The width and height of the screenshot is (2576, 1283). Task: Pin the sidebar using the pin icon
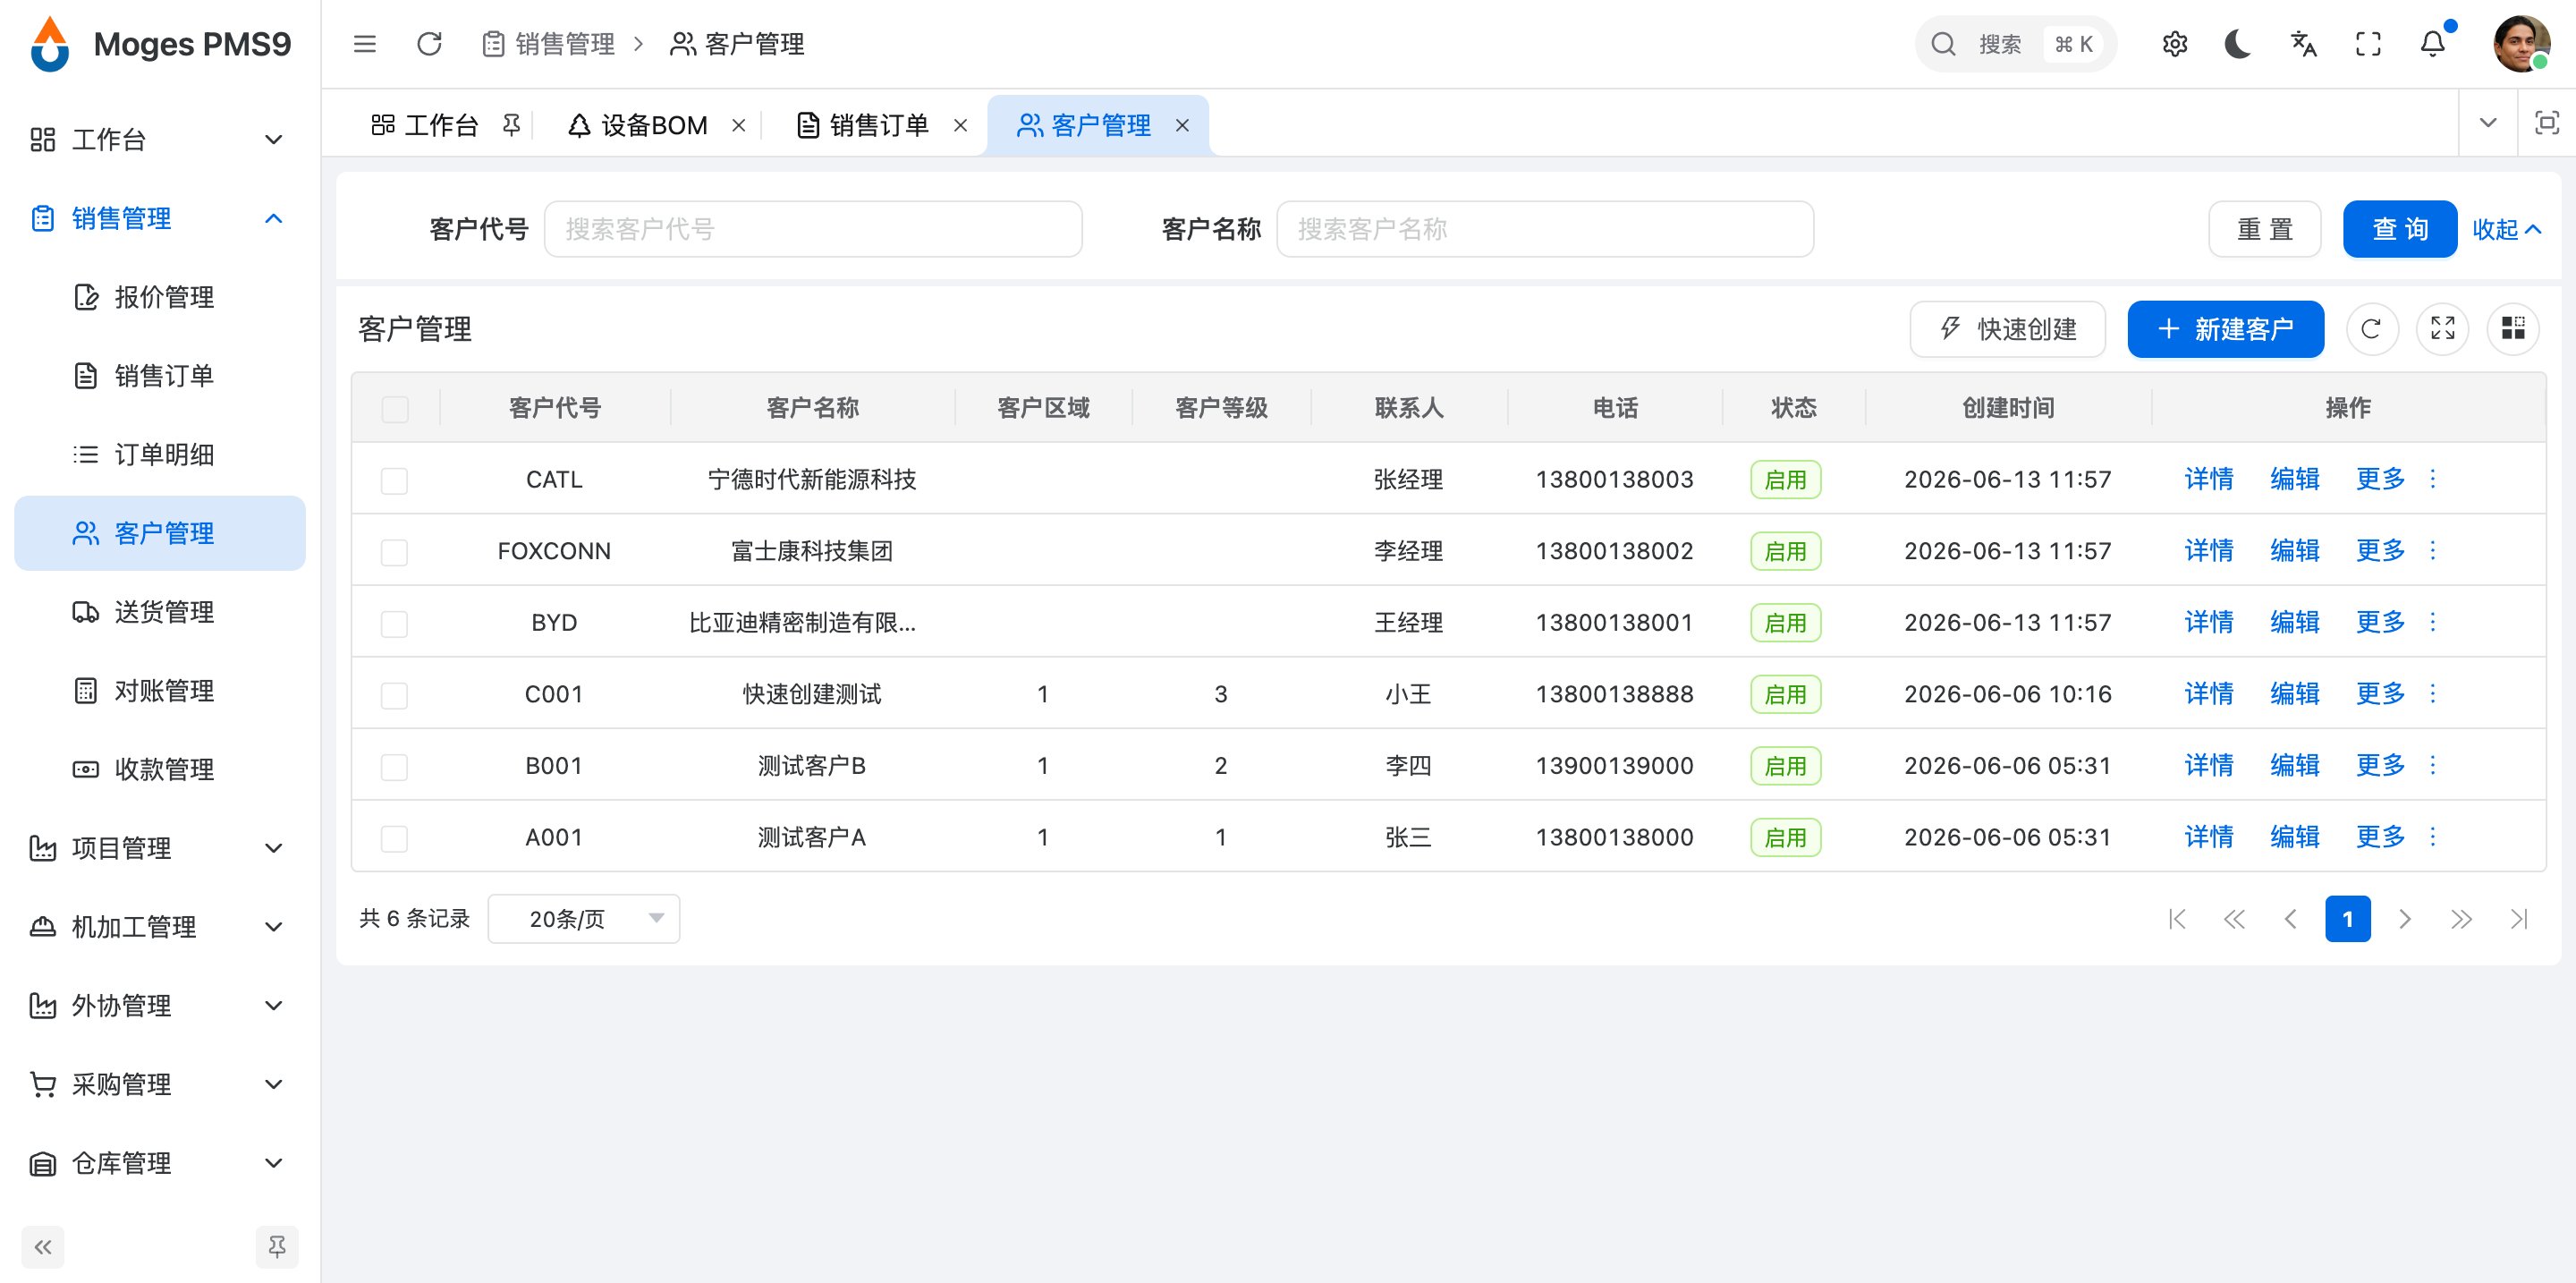pos(277,1247)
